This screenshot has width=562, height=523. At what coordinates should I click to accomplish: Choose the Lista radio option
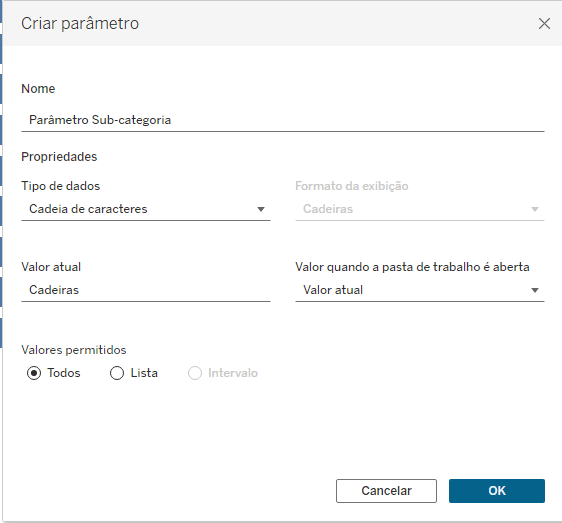click(117, 373)
